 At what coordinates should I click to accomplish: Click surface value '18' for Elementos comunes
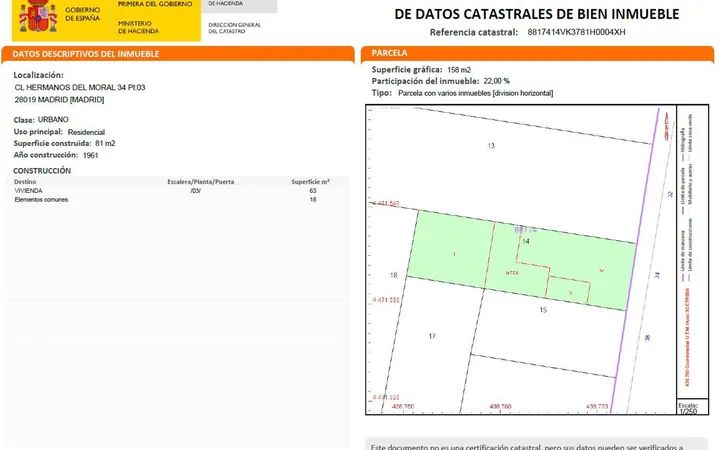(313, 200)
